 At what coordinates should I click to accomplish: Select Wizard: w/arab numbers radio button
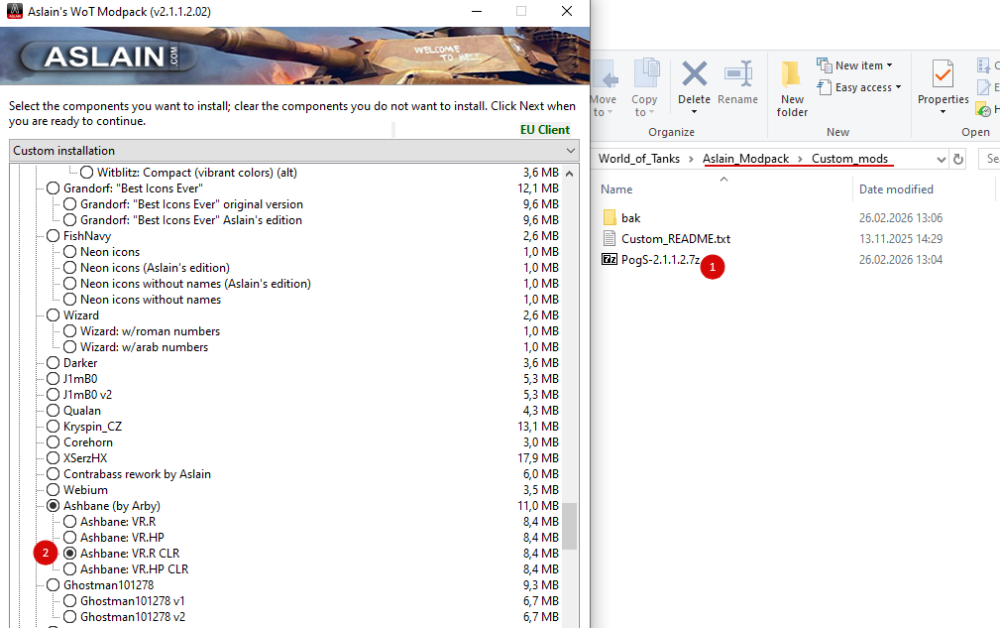70,347
